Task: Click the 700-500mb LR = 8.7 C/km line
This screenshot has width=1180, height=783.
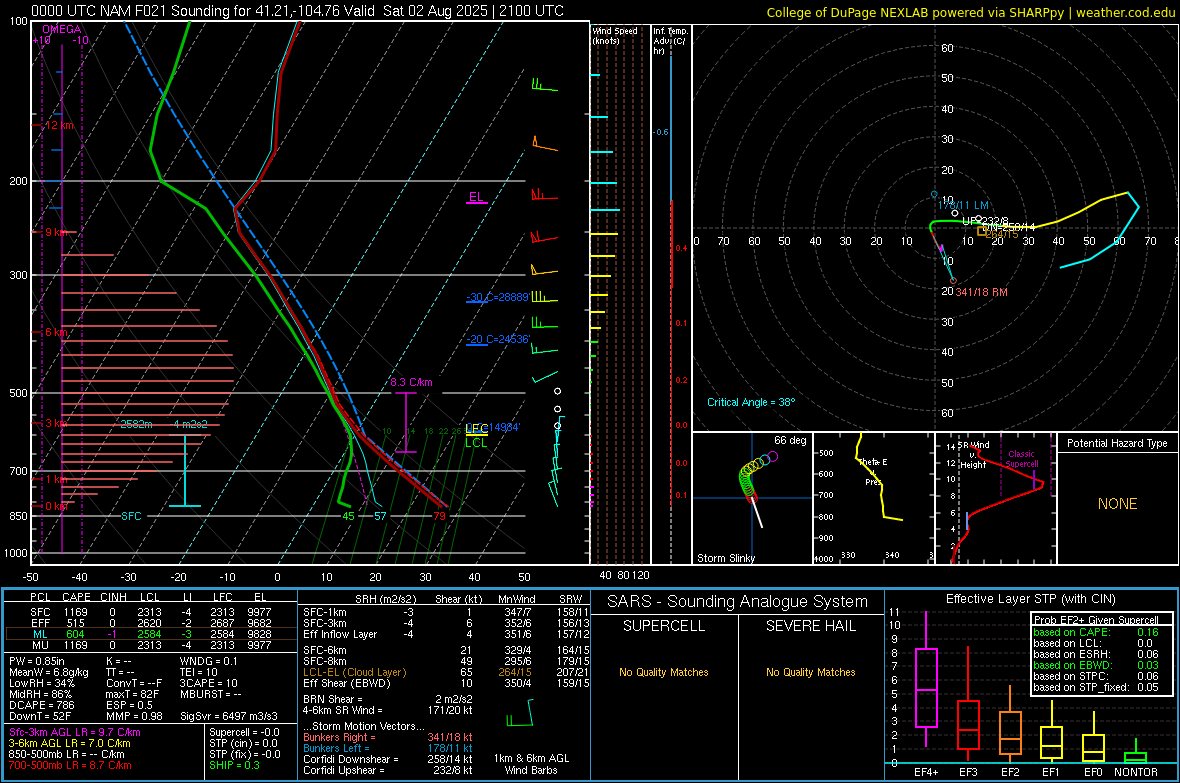Action: click(x=70, y=766)
